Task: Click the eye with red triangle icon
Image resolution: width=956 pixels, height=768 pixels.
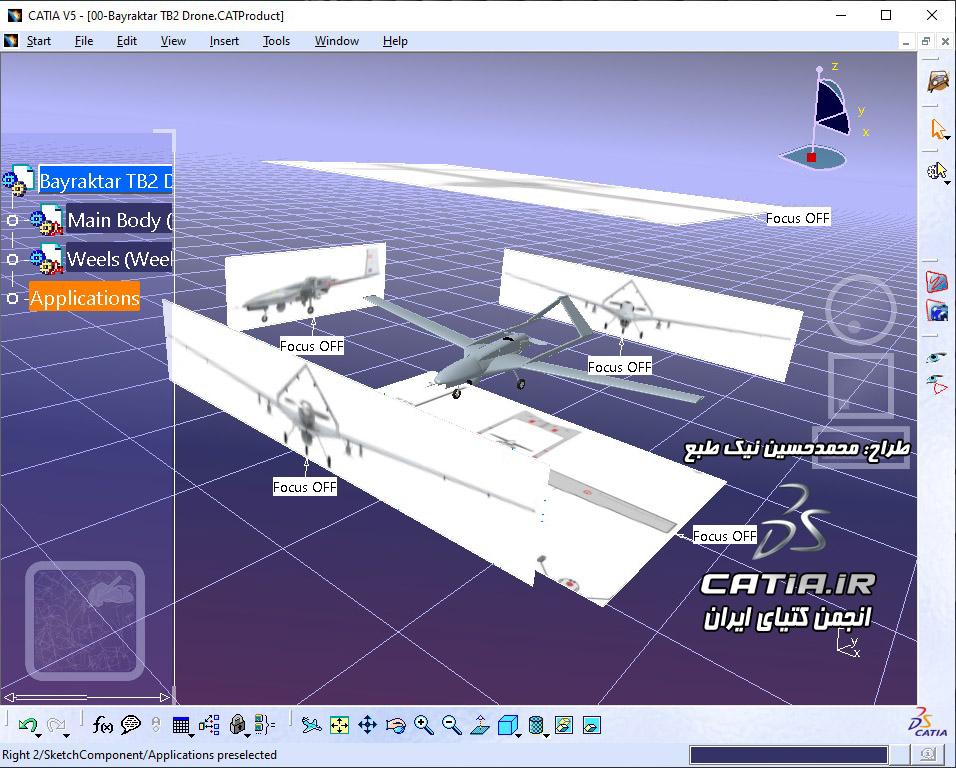Action: [x=937, y=384]
